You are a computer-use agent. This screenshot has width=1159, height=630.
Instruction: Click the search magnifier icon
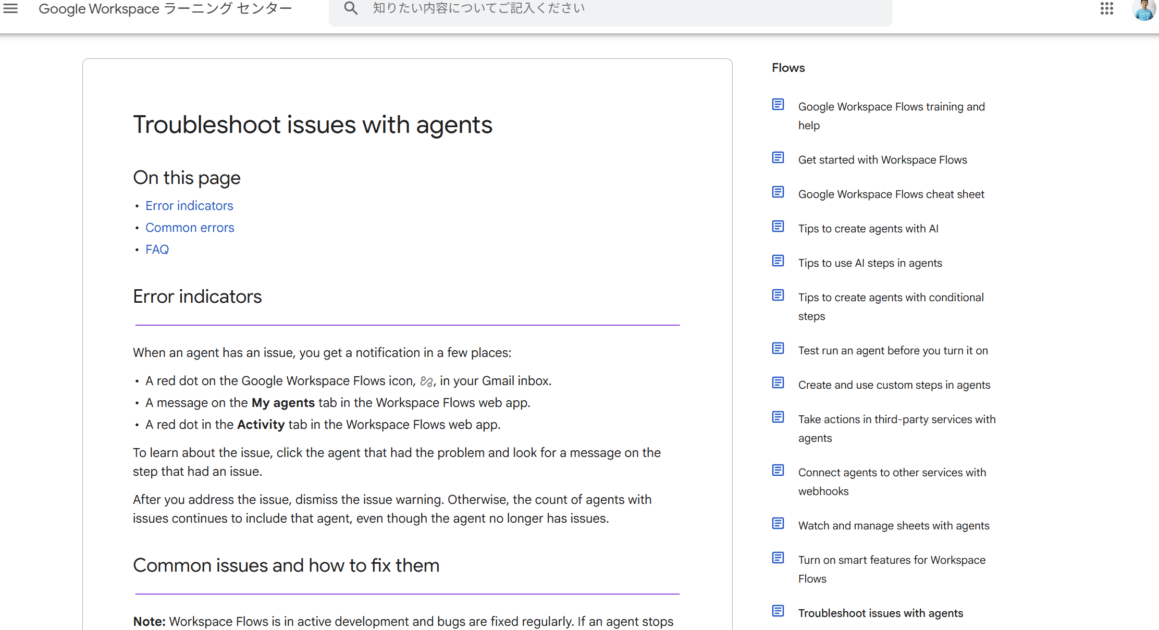tap(350, 9)
